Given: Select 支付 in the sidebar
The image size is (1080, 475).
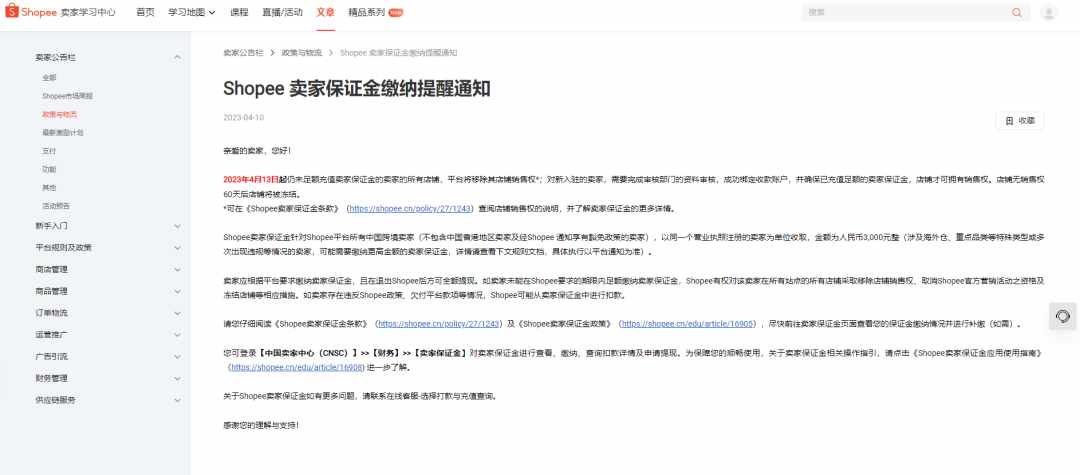Looking at the screenshot, I should pyautogui.click(x=49, y=151).
